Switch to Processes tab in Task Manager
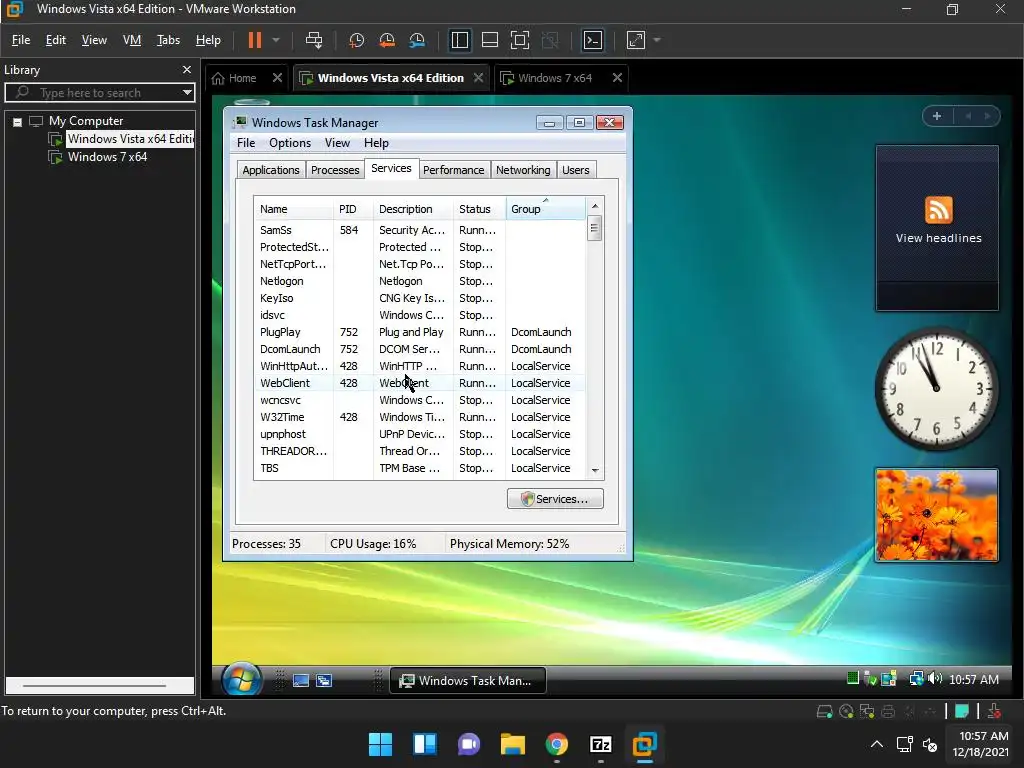 pyautogui.click(x=335, y=170)
